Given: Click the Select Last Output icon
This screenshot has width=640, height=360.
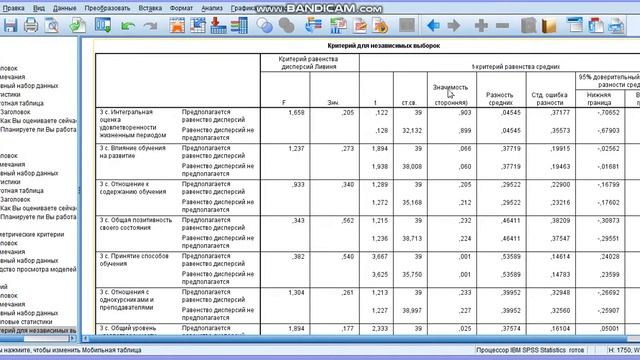Looking at the screenshot, I should pyautogui.click(x=313, y=26).
